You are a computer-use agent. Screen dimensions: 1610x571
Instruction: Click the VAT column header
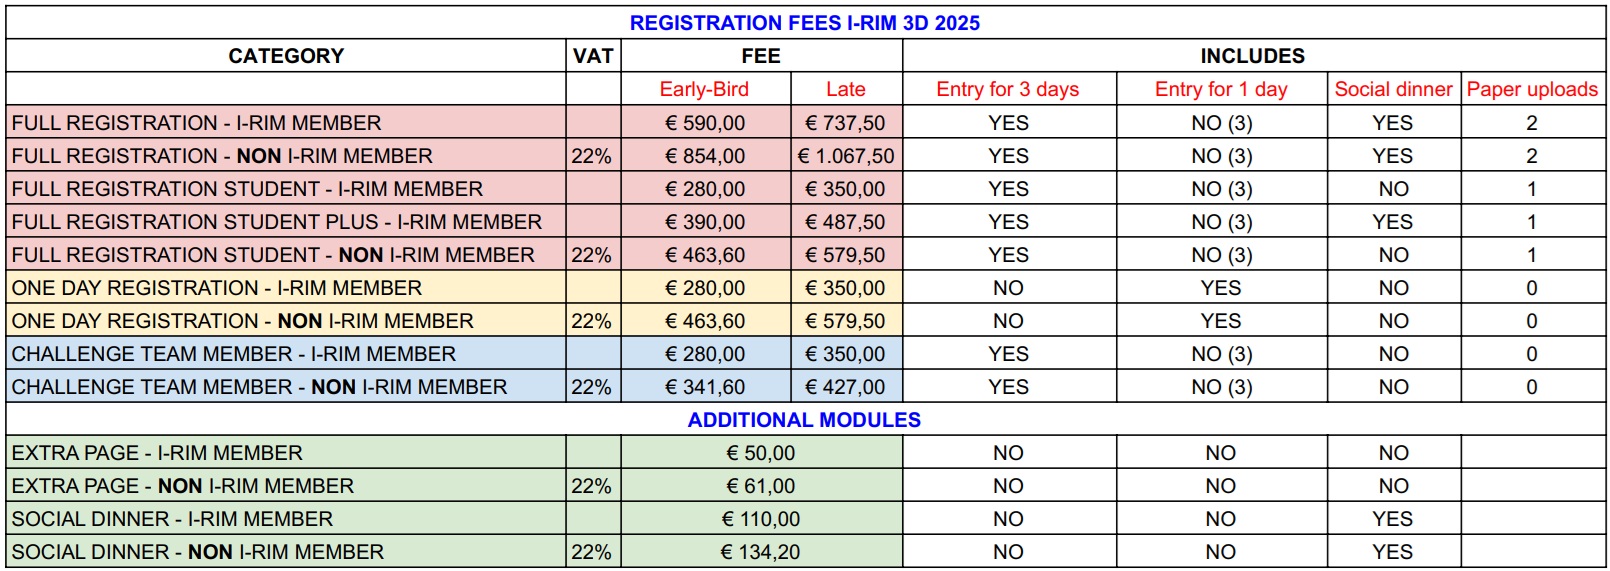[x=593, y=56]
